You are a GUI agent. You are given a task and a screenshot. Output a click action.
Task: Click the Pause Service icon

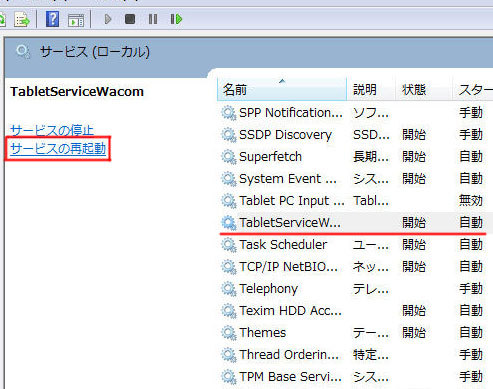pyautogui.click(x=153, y=19)
